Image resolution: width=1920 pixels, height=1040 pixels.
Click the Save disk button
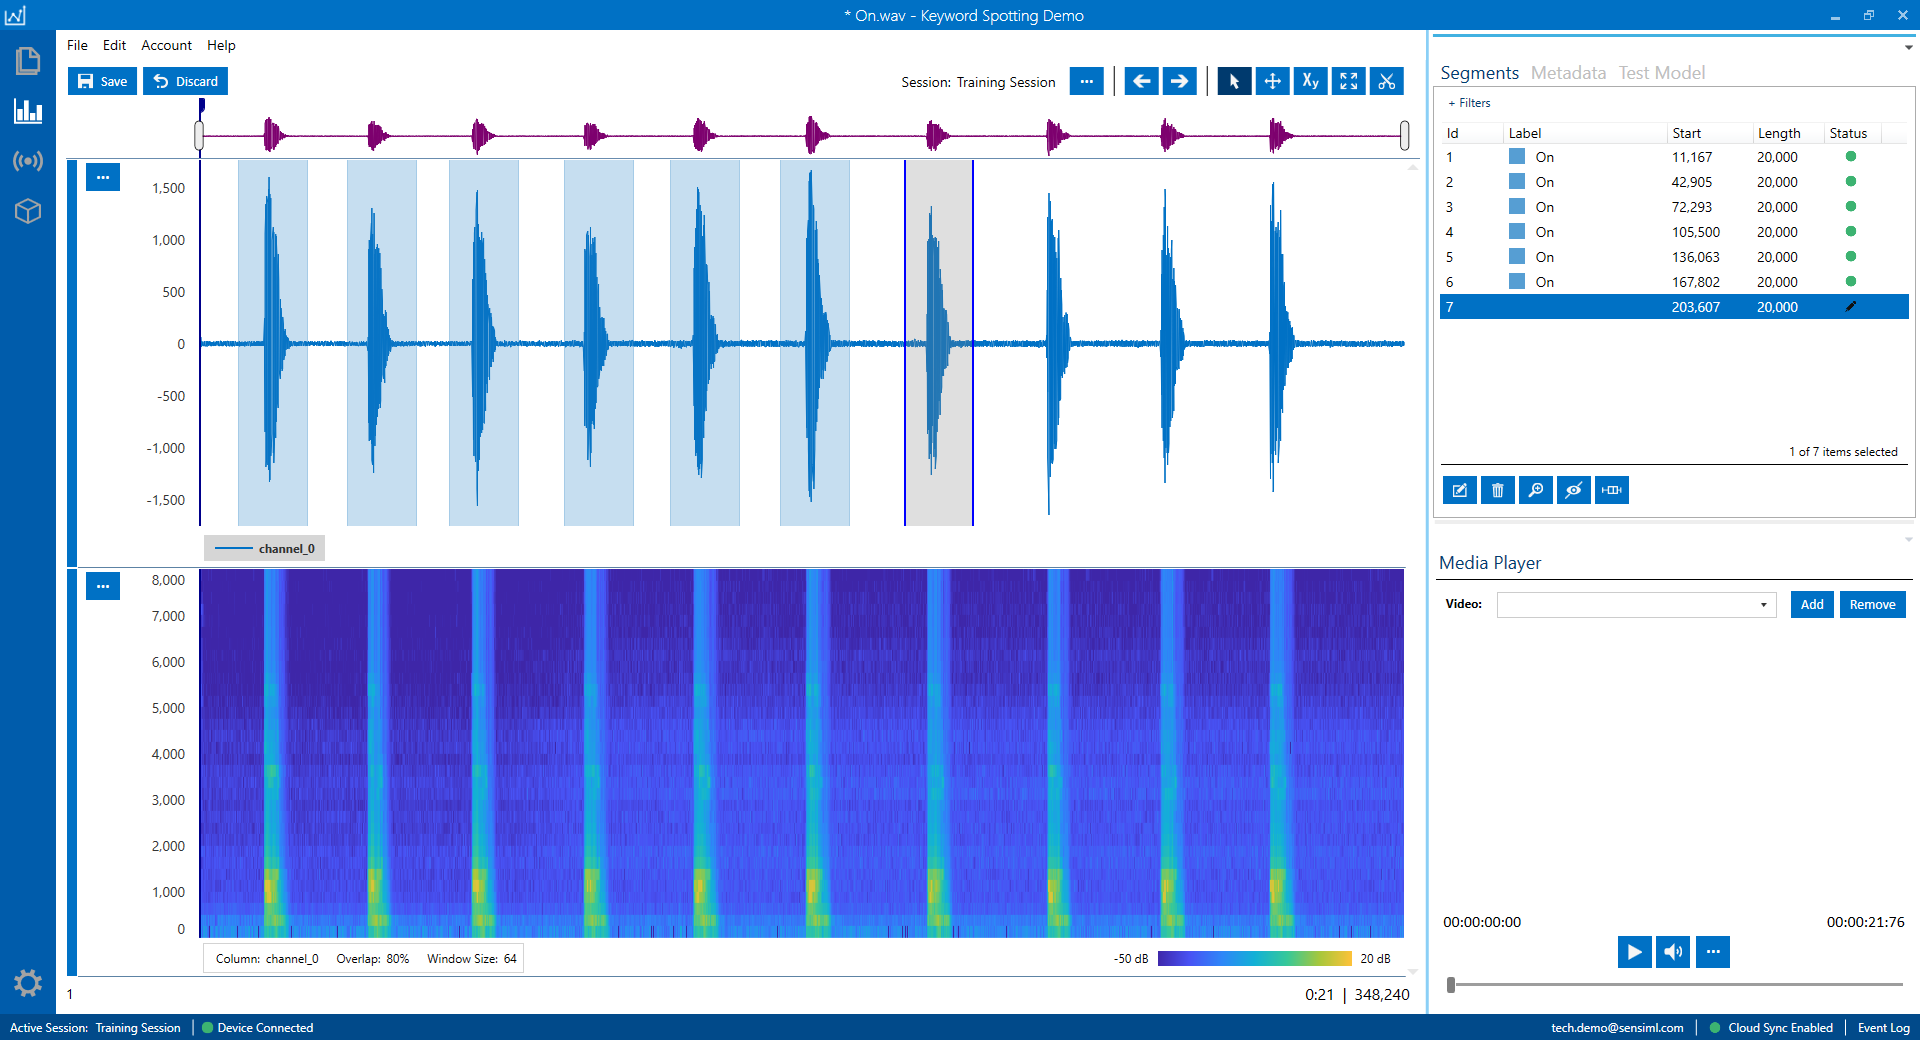pyautogui.click(x=103, y=81)
